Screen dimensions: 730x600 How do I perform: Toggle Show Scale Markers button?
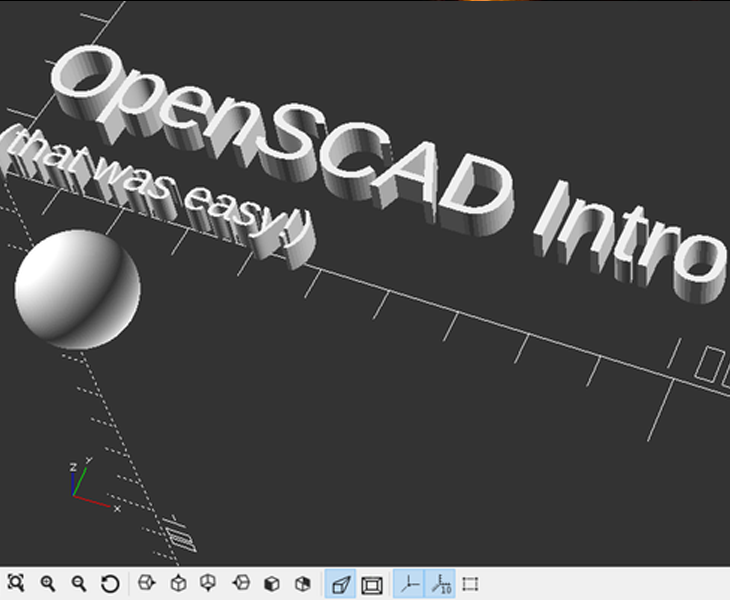pos(440,584)
